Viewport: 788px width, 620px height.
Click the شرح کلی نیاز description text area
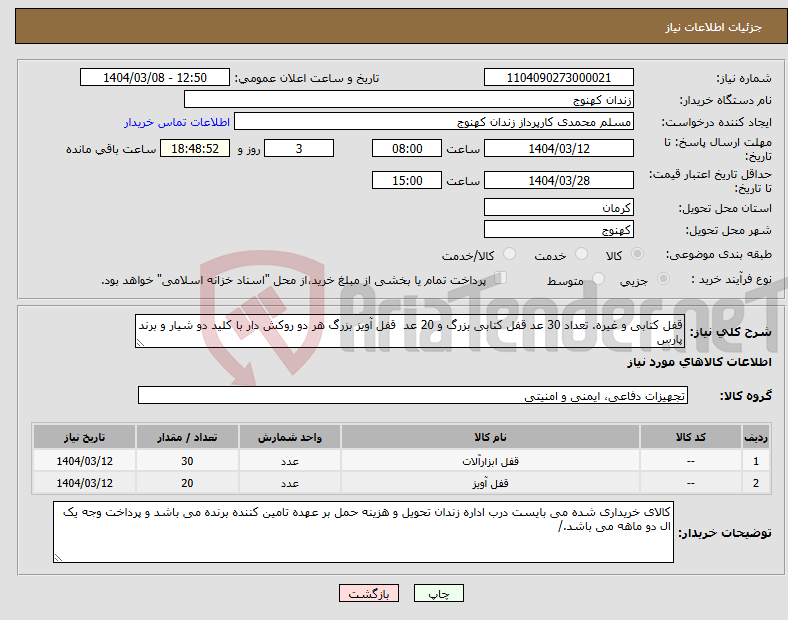point(410,331)
